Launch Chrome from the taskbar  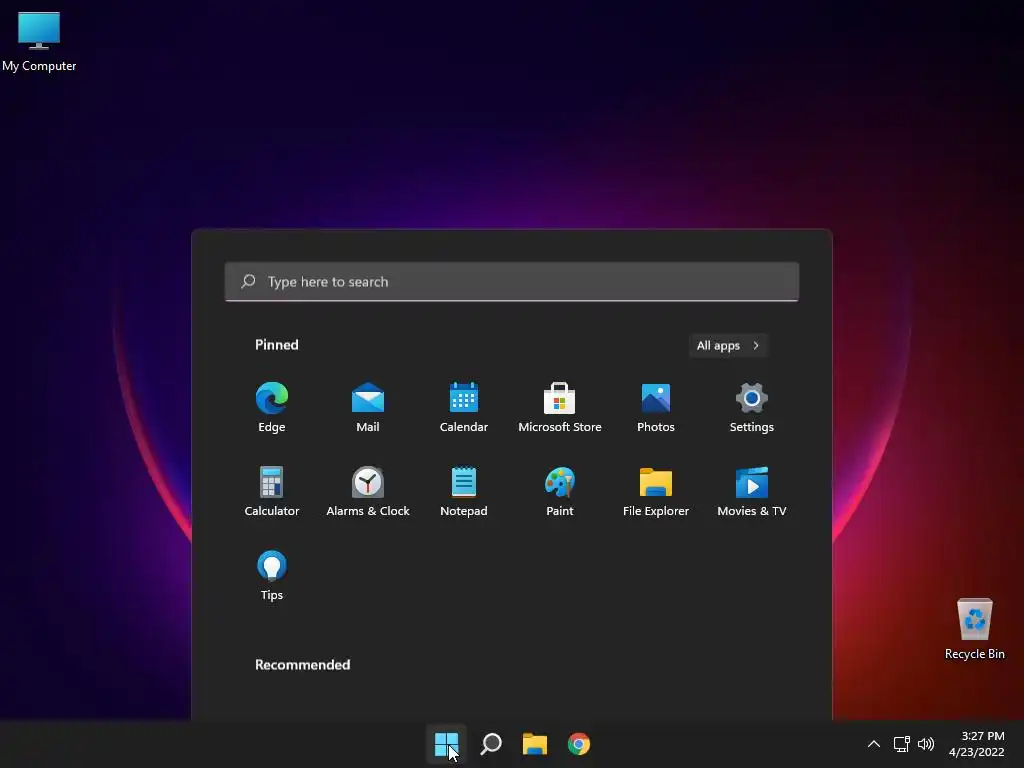(579, 744)
